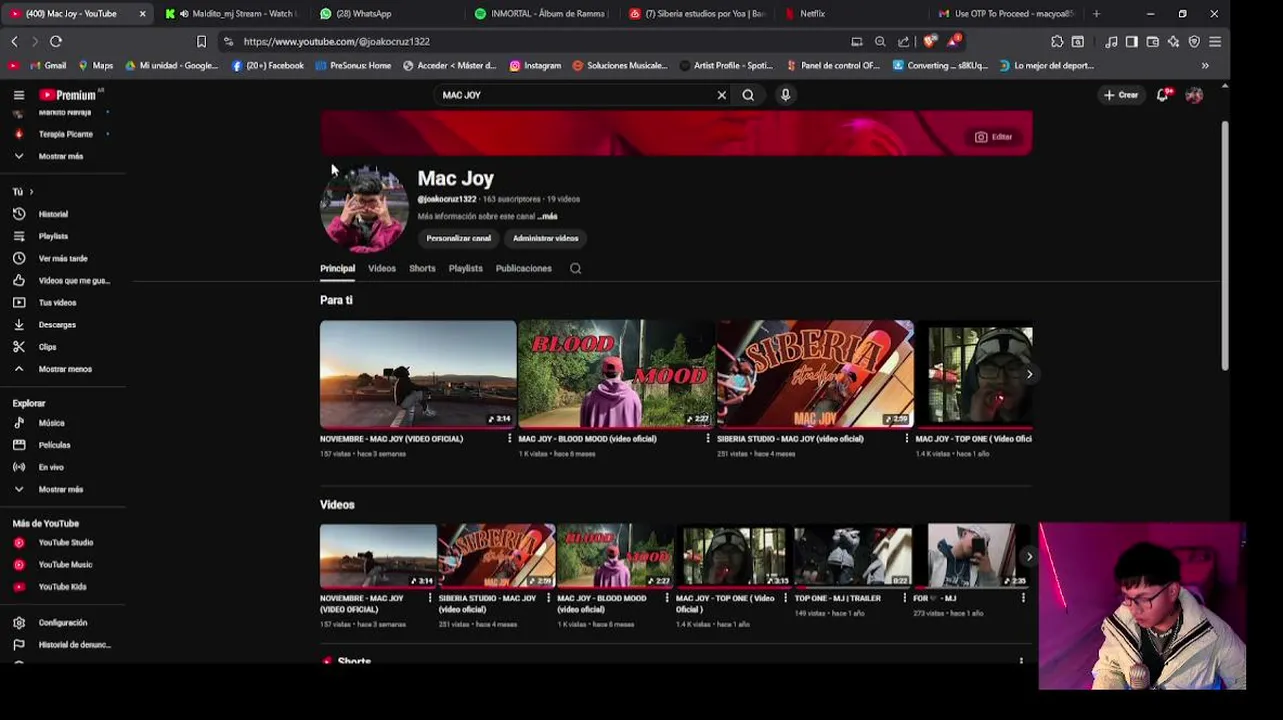This screenshot has width=1283, height=720.
Task: Click Administrar videos button
Action: 545,238
